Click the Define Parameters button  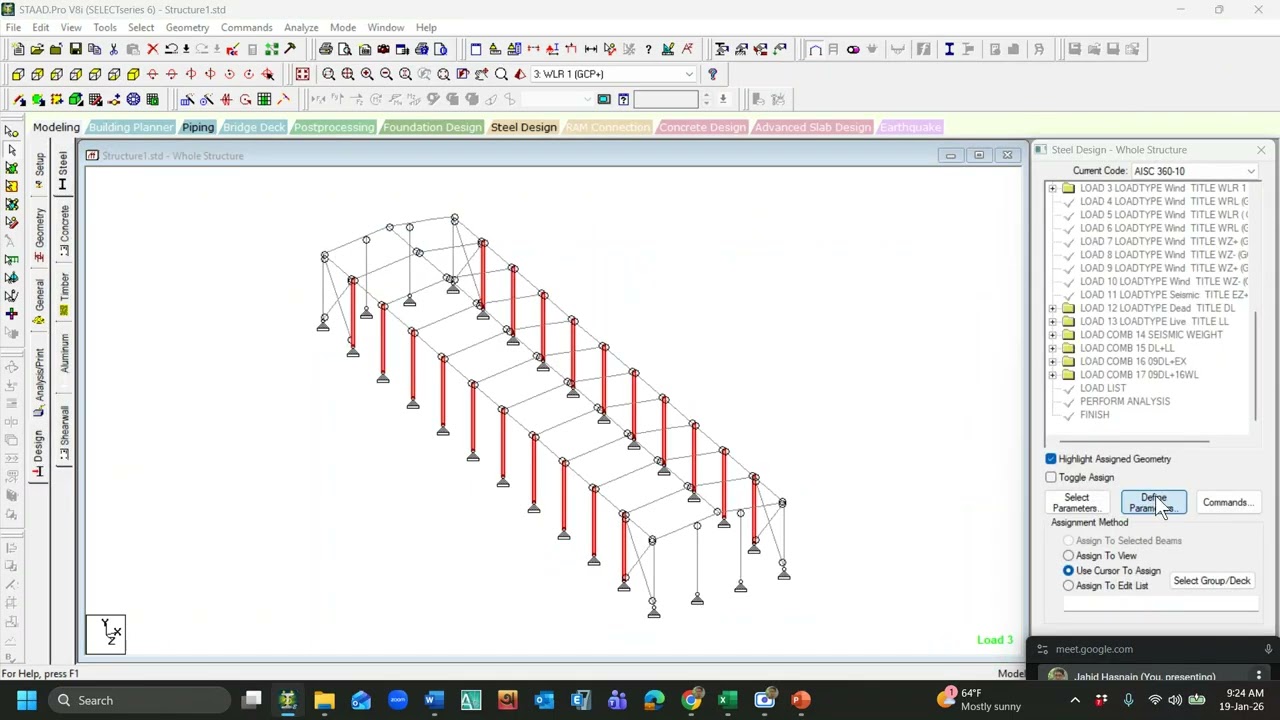pos(1153,503)
